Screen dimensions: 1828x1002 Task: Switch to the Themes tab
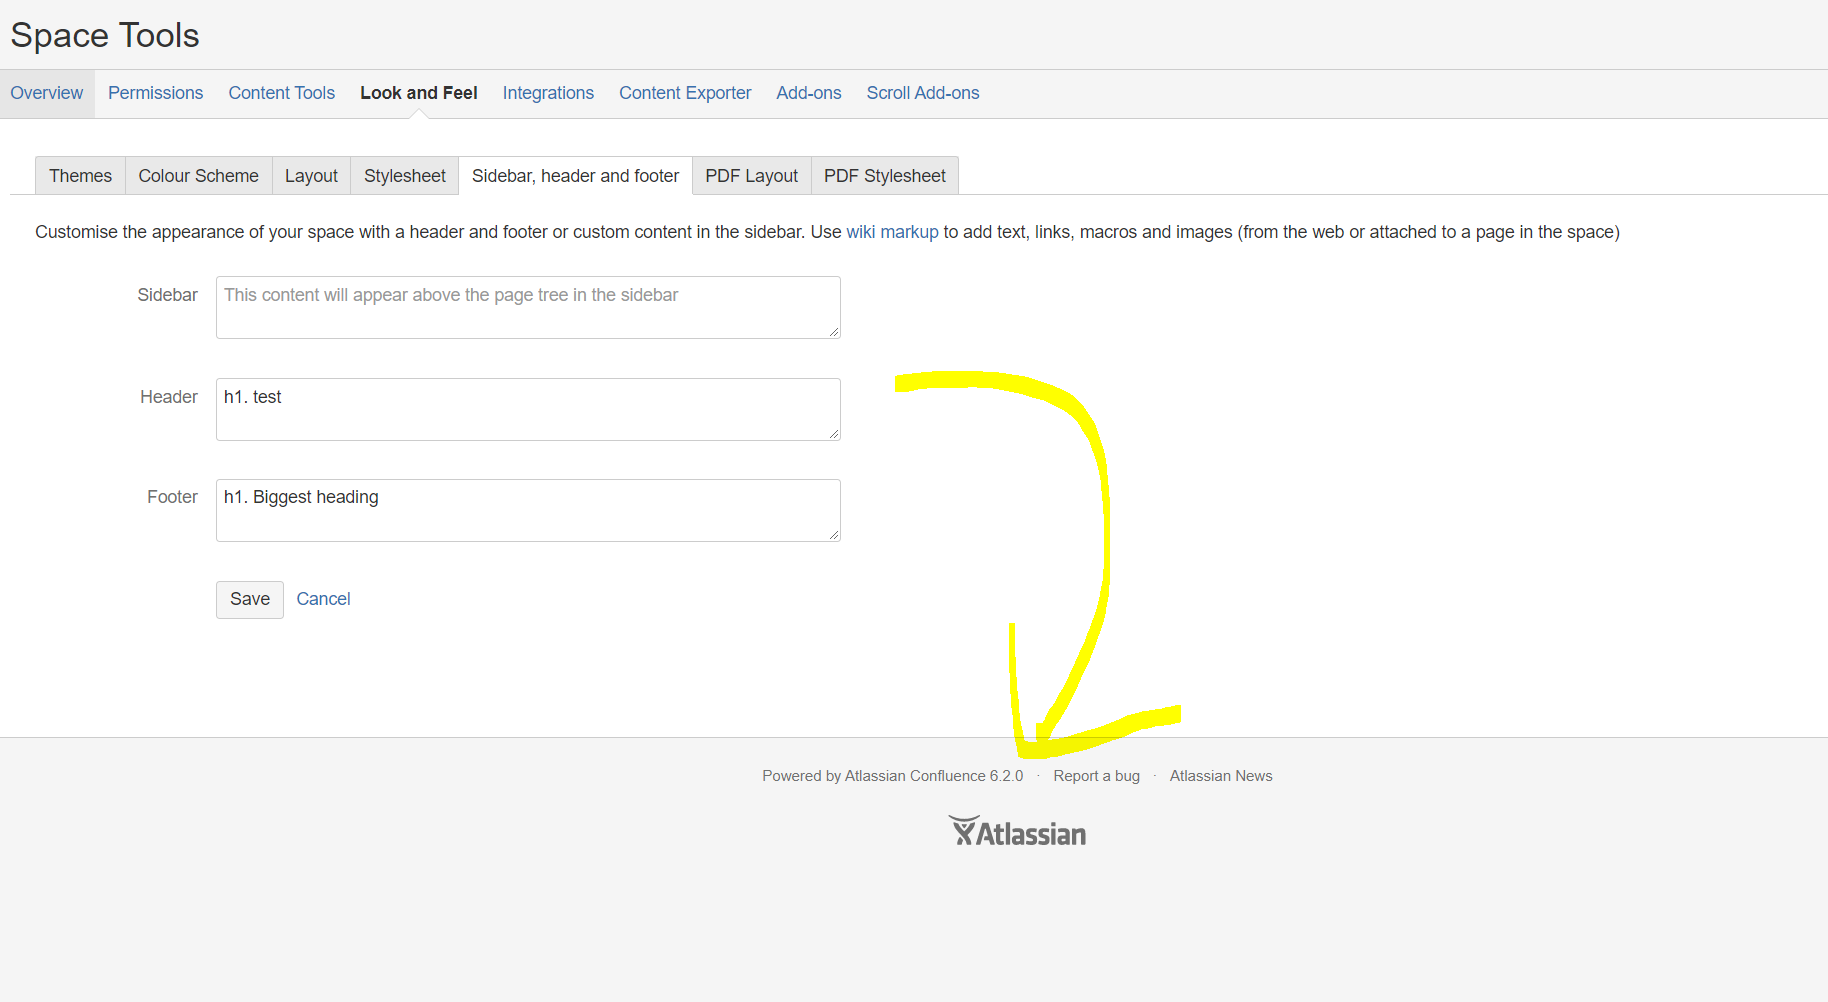tap(79, 175)
